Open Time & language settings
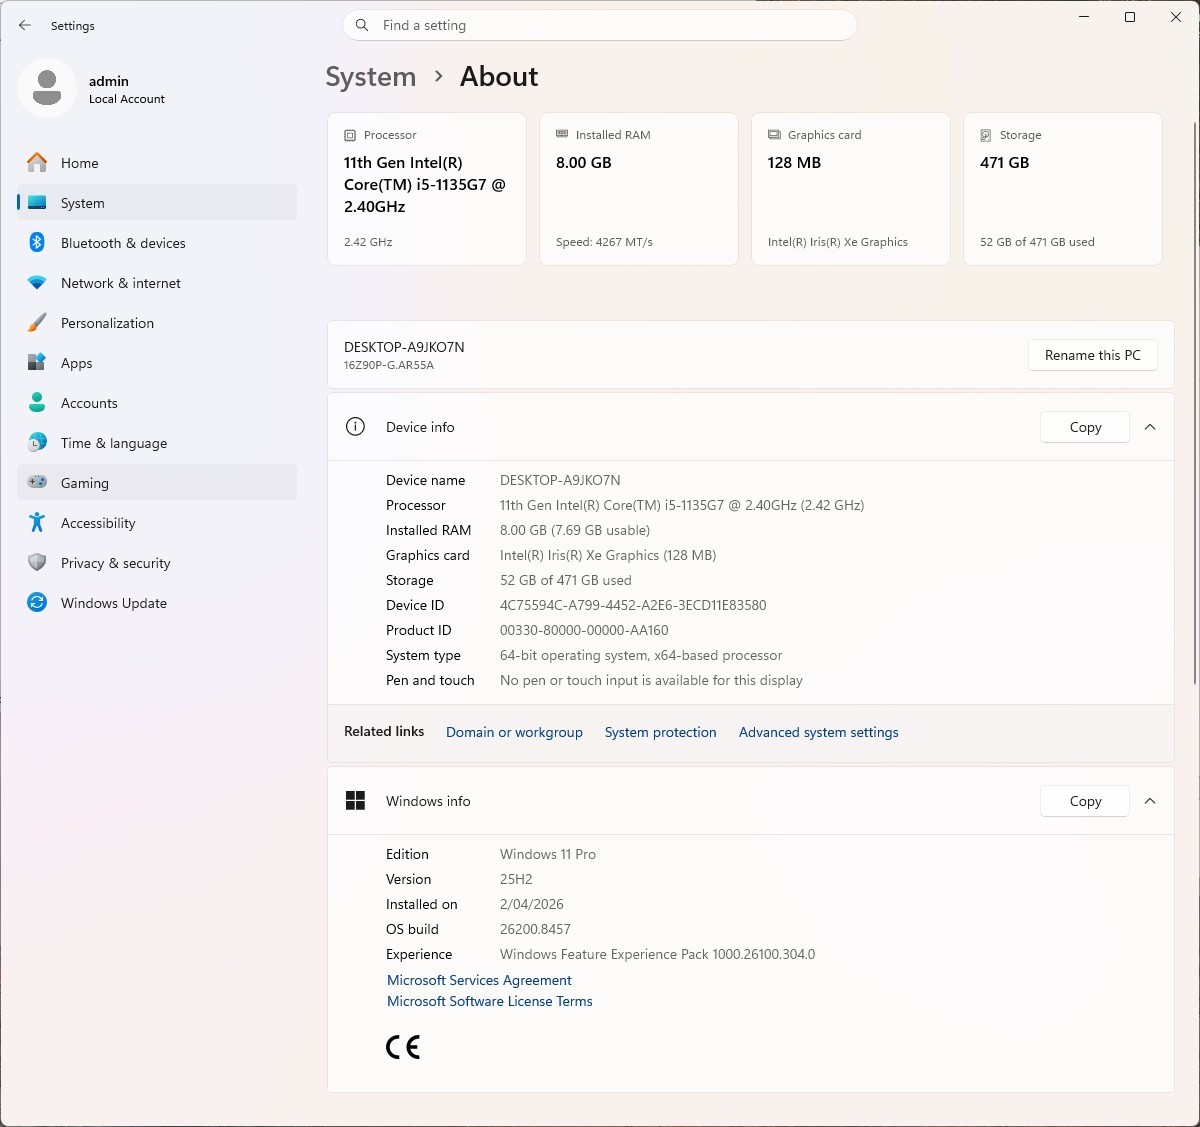This screenshot has height=1127, width=1200. (157, 442)
